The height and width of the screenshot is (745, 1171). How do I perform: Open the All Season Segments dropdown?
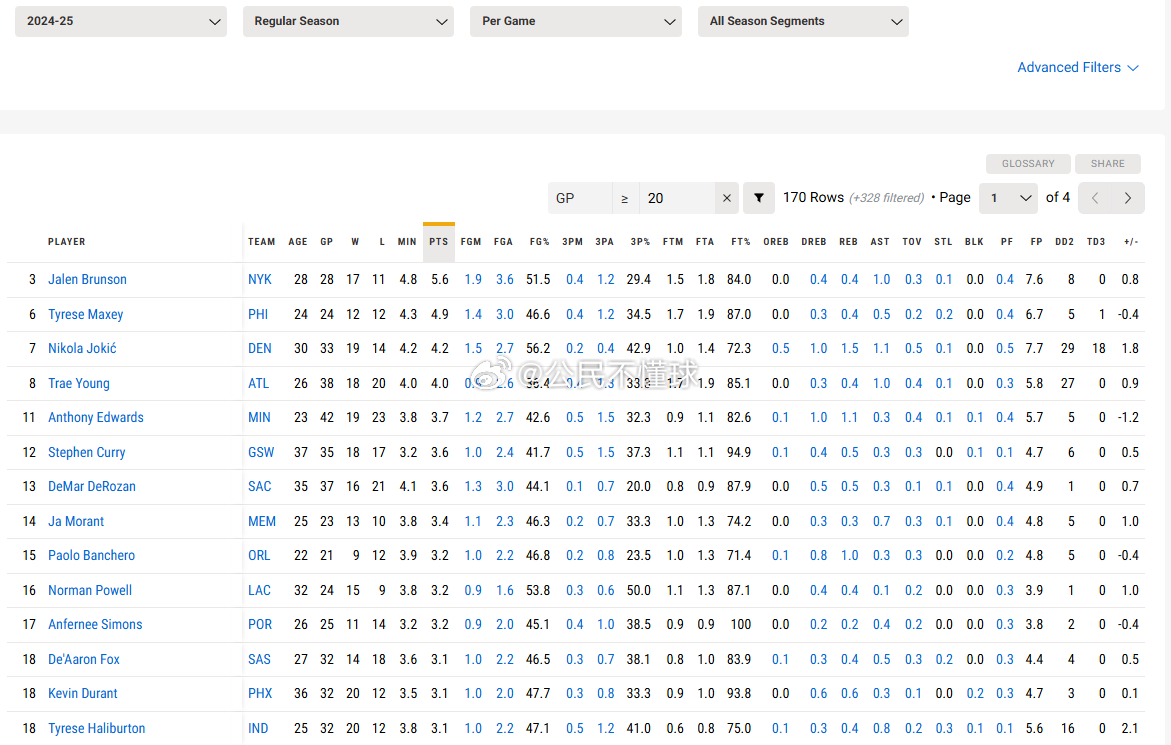pyautogui.click(x=803, y=22)
